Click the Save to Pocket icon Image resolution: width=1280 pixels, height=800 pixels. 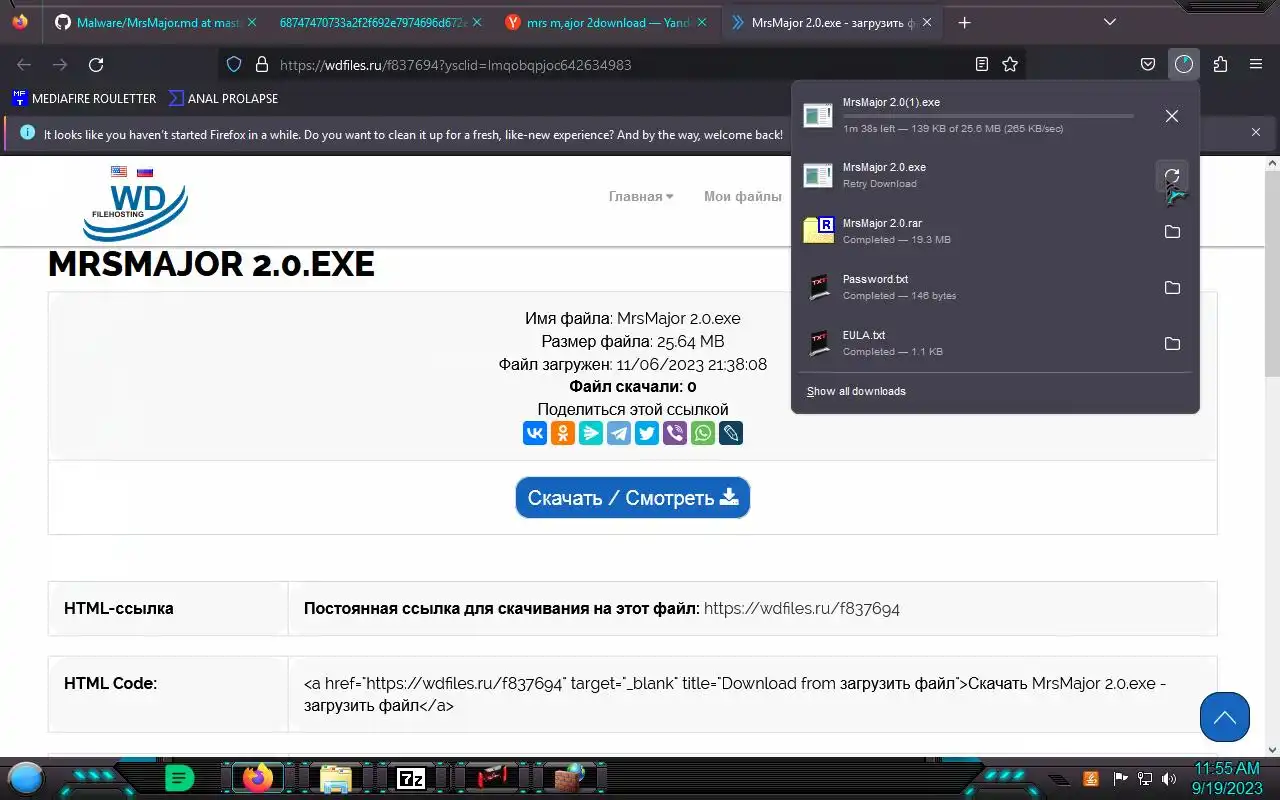pos(1148,64)
